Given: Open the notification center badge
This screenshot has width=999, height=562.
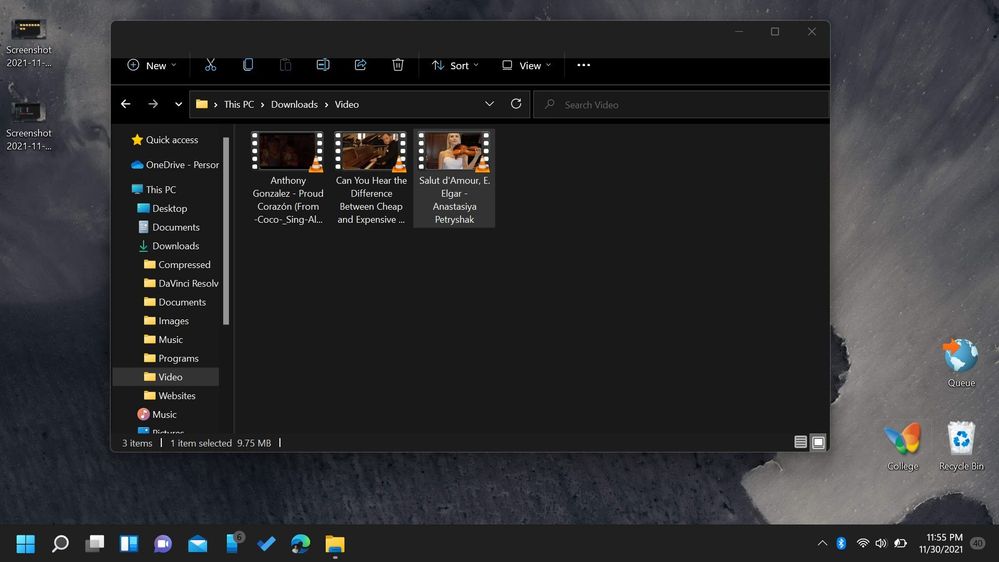Looking at the screenshot, I should pyautogui.click(x=977, y=544).
